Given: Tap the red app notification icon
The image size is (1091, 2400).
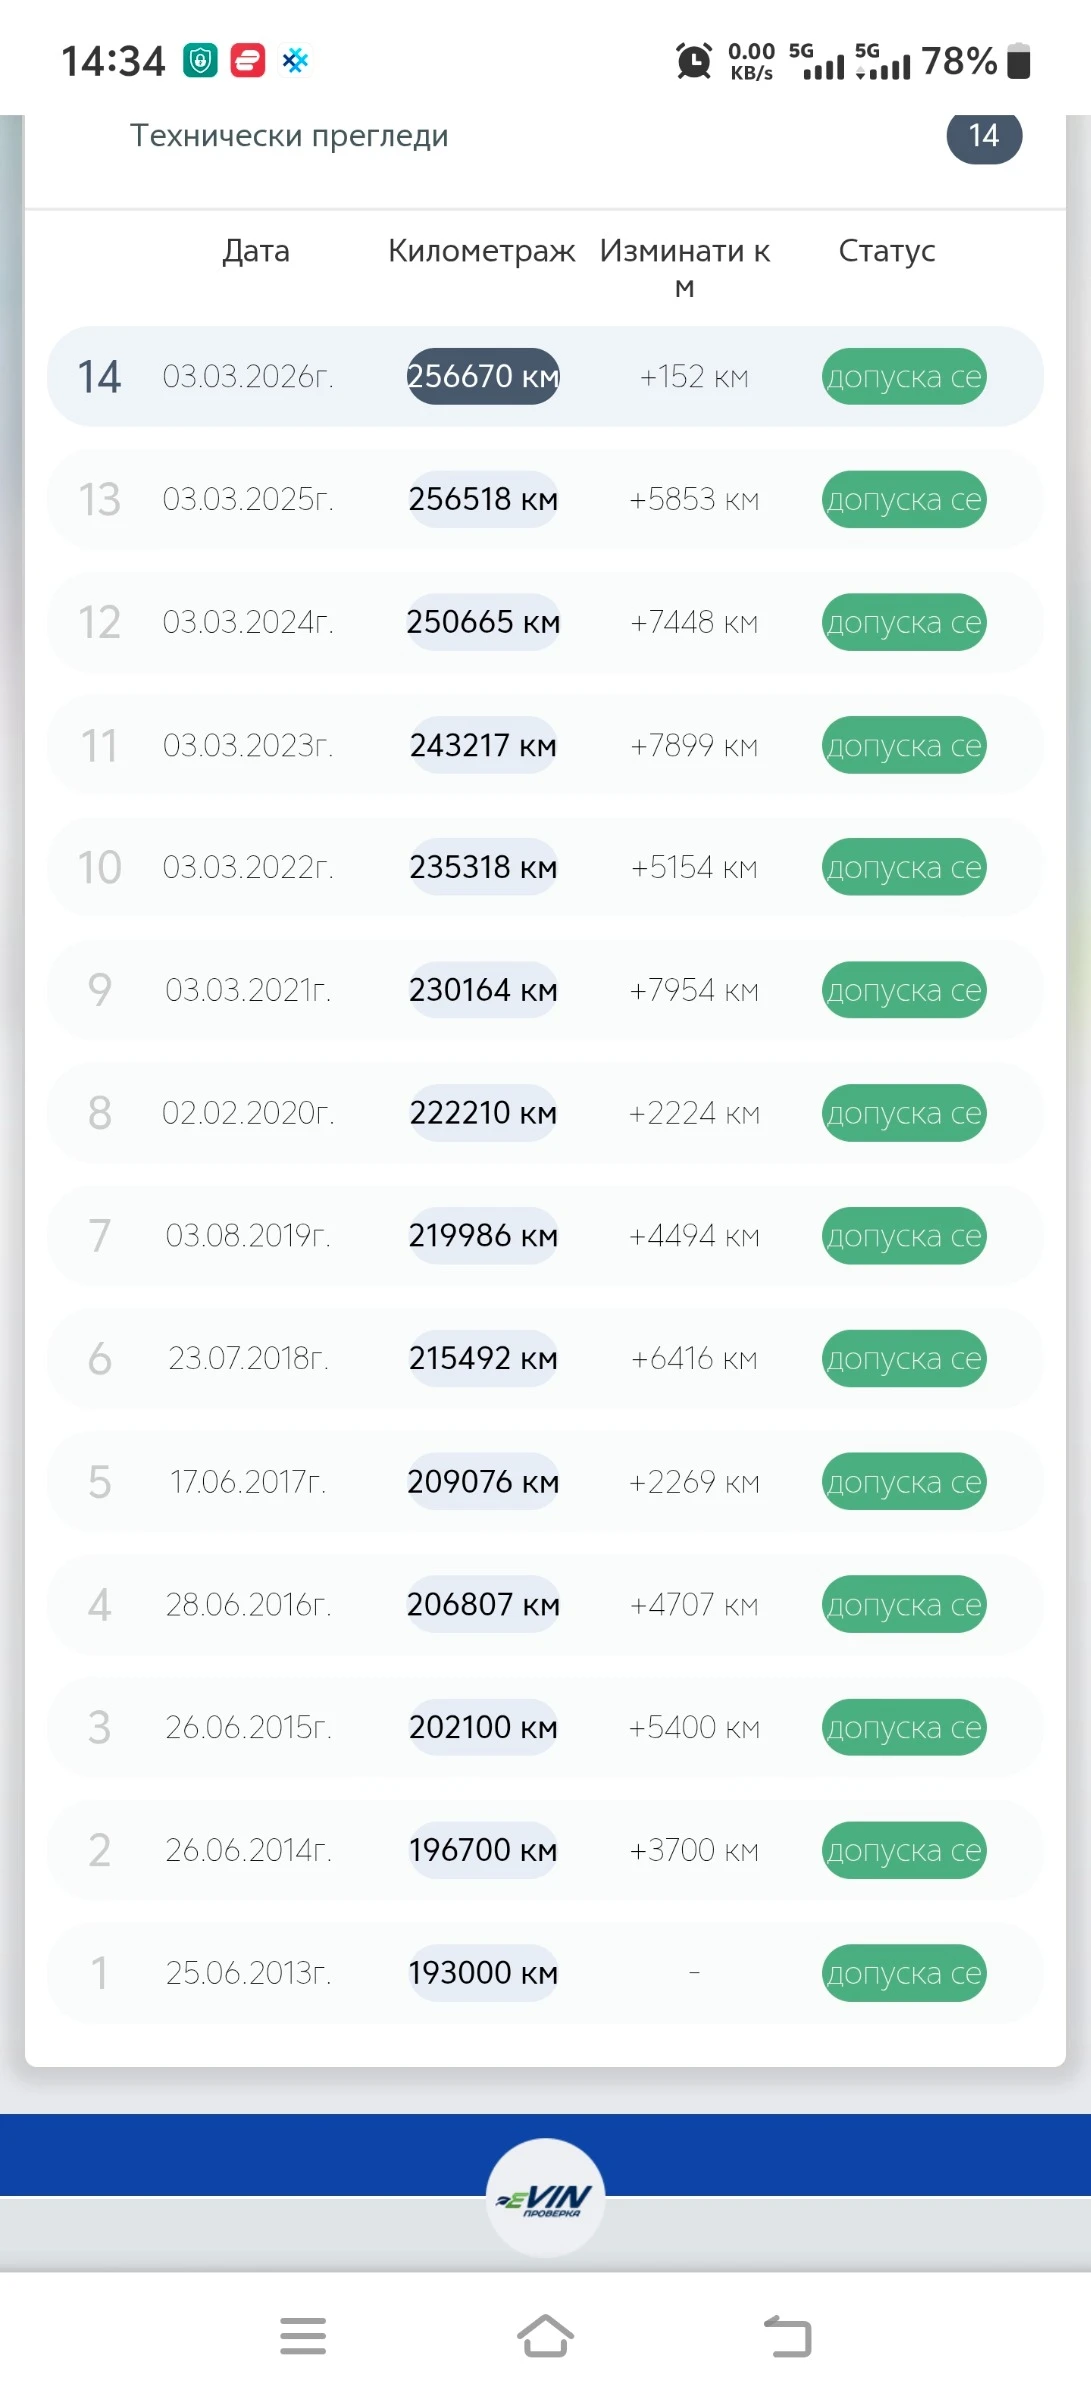Looking at the screenshot, I should click(x=248, y=61).
